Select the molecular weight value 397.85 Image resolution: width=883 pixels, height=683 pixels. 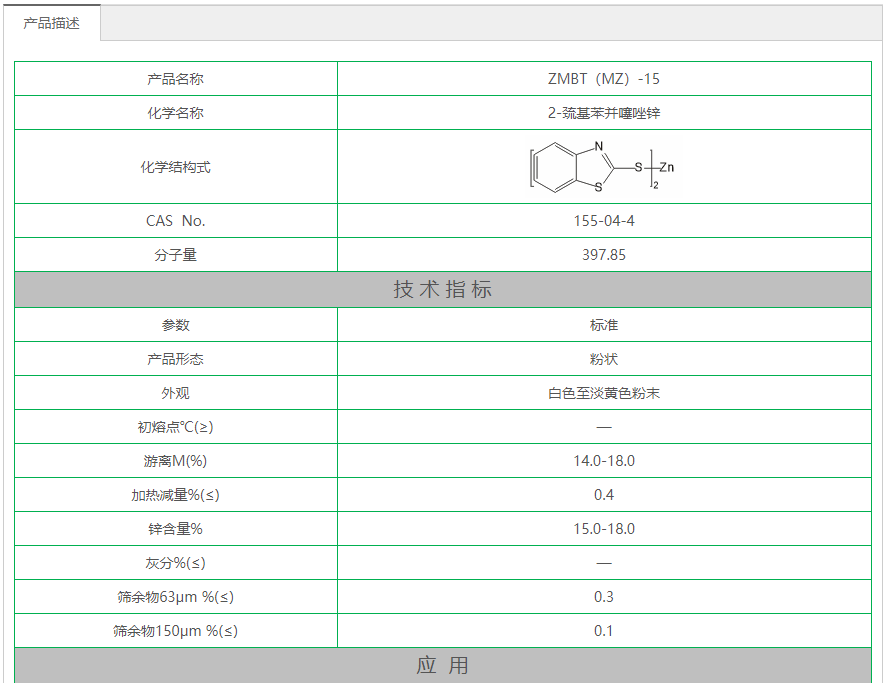603,255
